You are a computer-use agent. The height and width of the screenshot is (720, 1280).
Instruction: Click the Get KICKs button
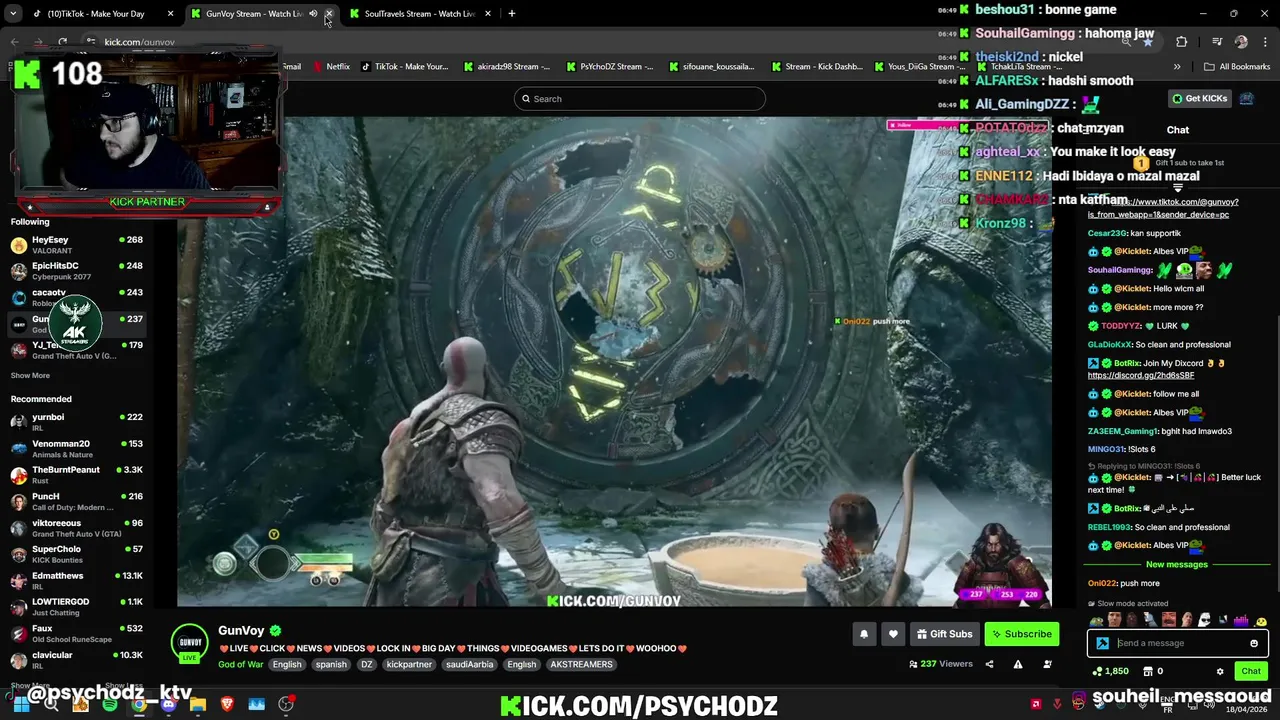click(x=1199, y=98)
